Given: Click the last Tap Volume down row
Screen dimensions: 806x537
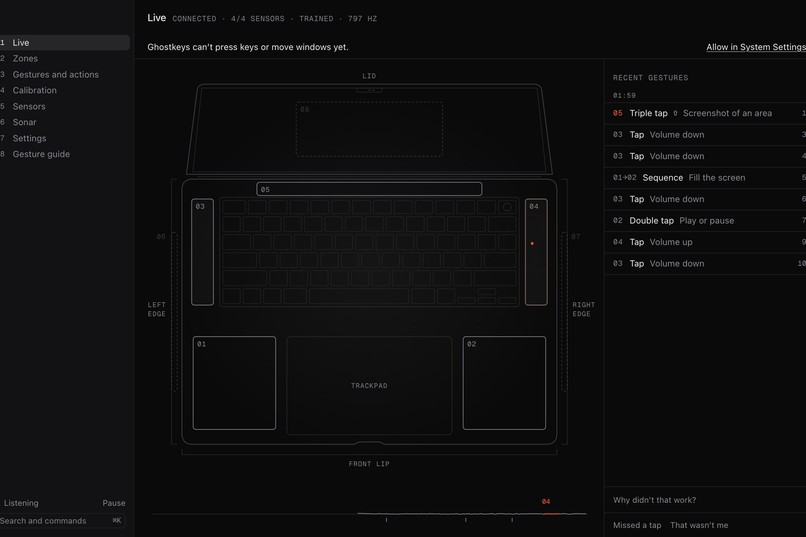Looking at the screenshot, I should click(705, 264).
